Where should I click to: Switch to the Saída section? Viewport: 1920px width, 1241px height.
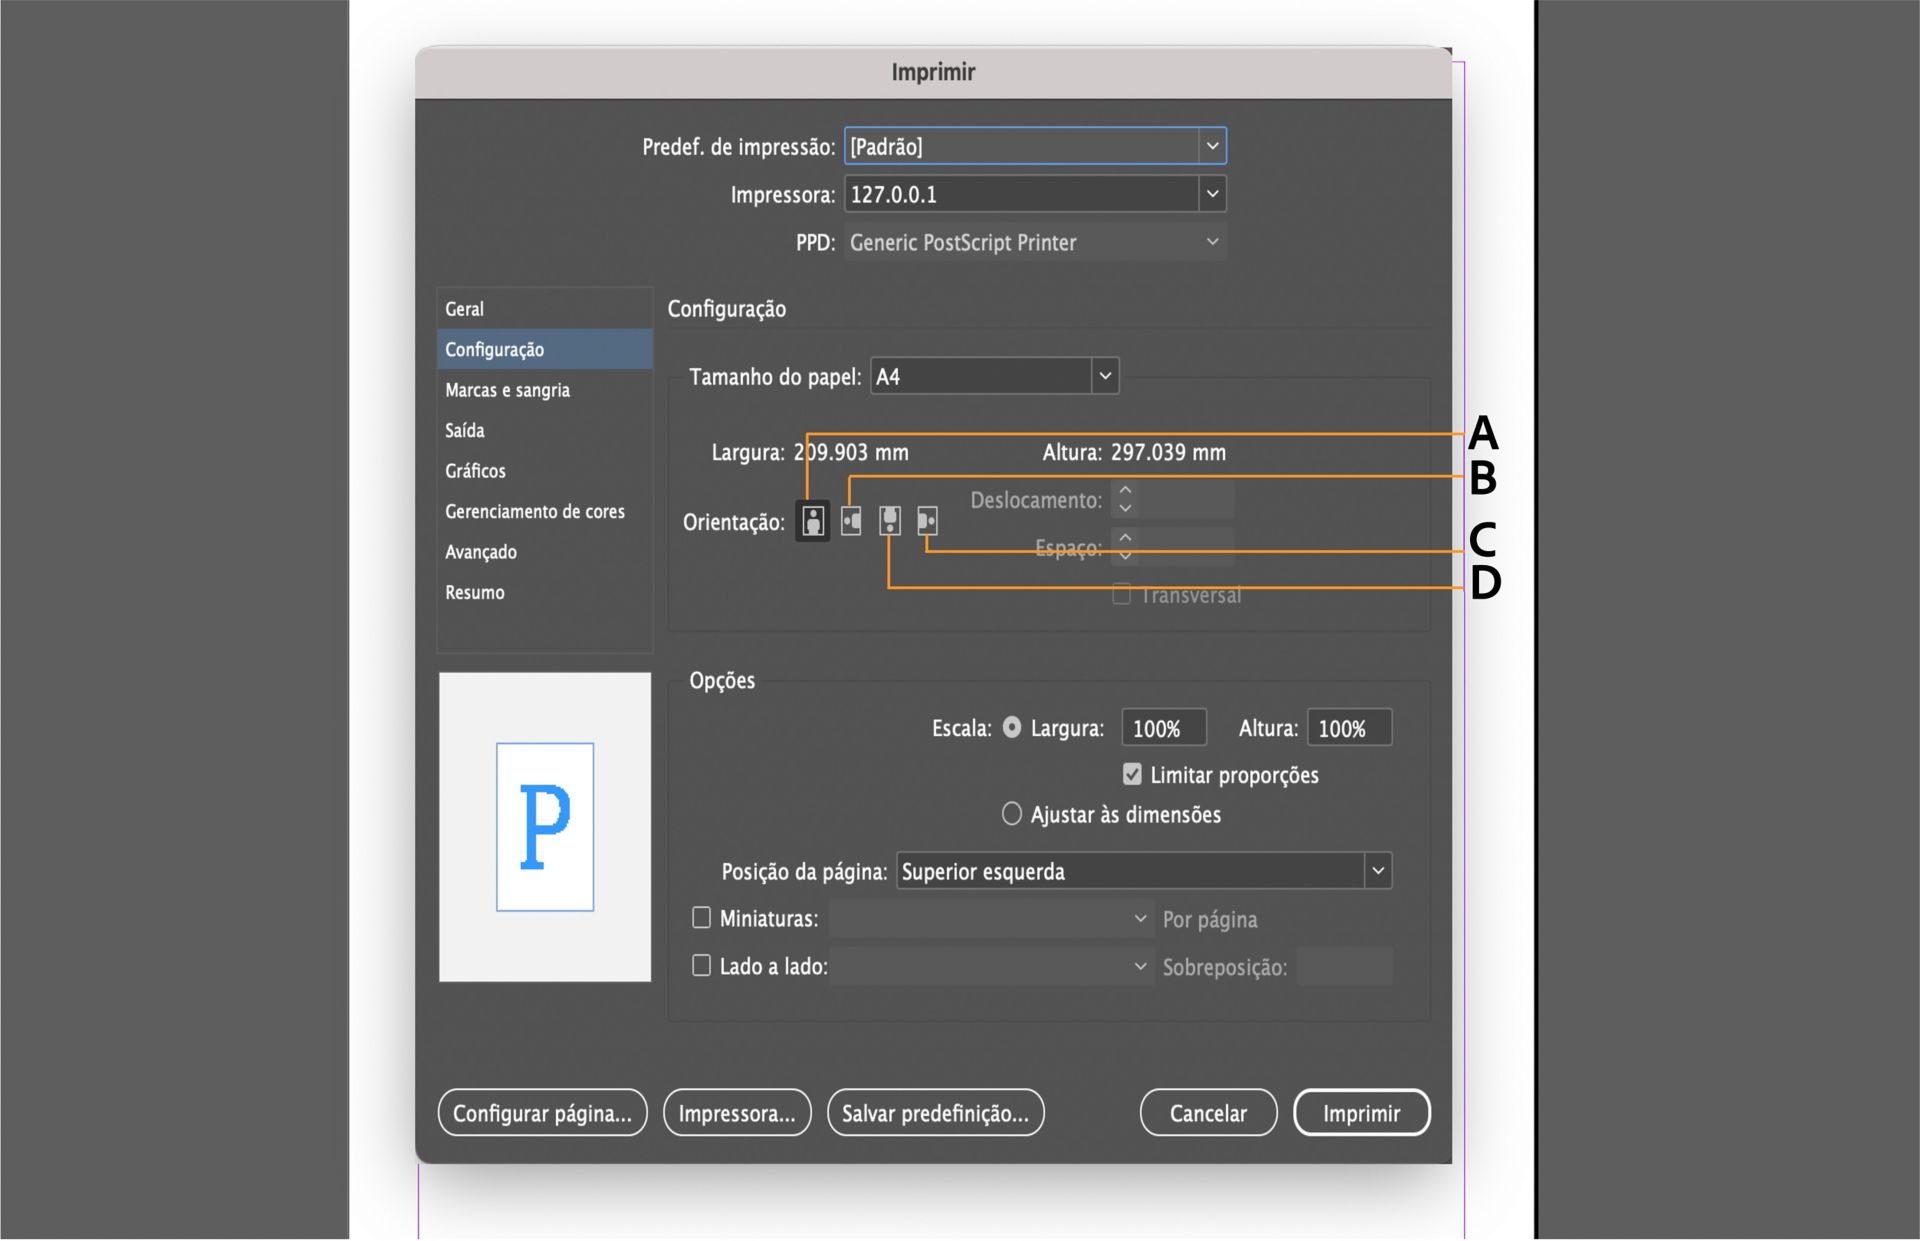pyautogui.click(x=463, y=430)
